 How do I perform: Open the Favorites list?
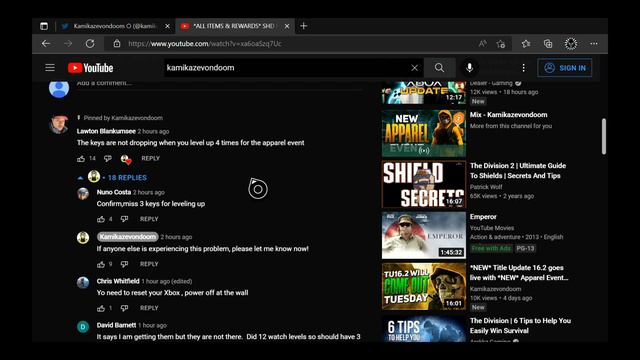click(x=526, y=44)
